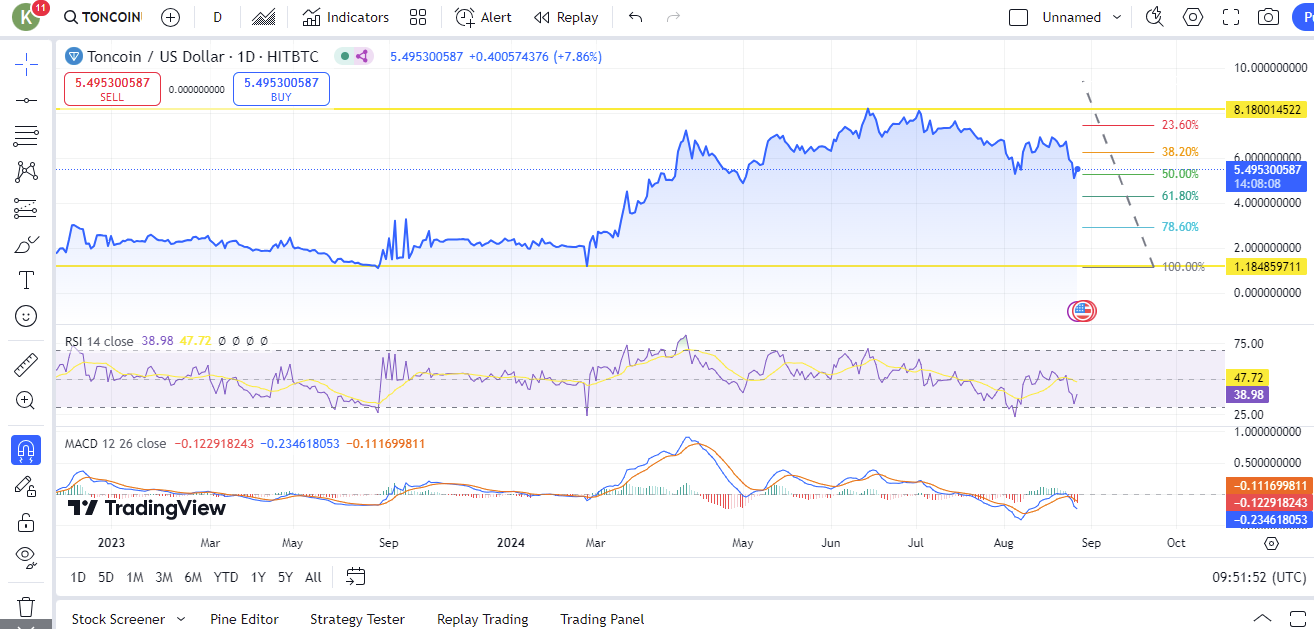Click the MACD 12 26 close indicator title

pos(115,443)
